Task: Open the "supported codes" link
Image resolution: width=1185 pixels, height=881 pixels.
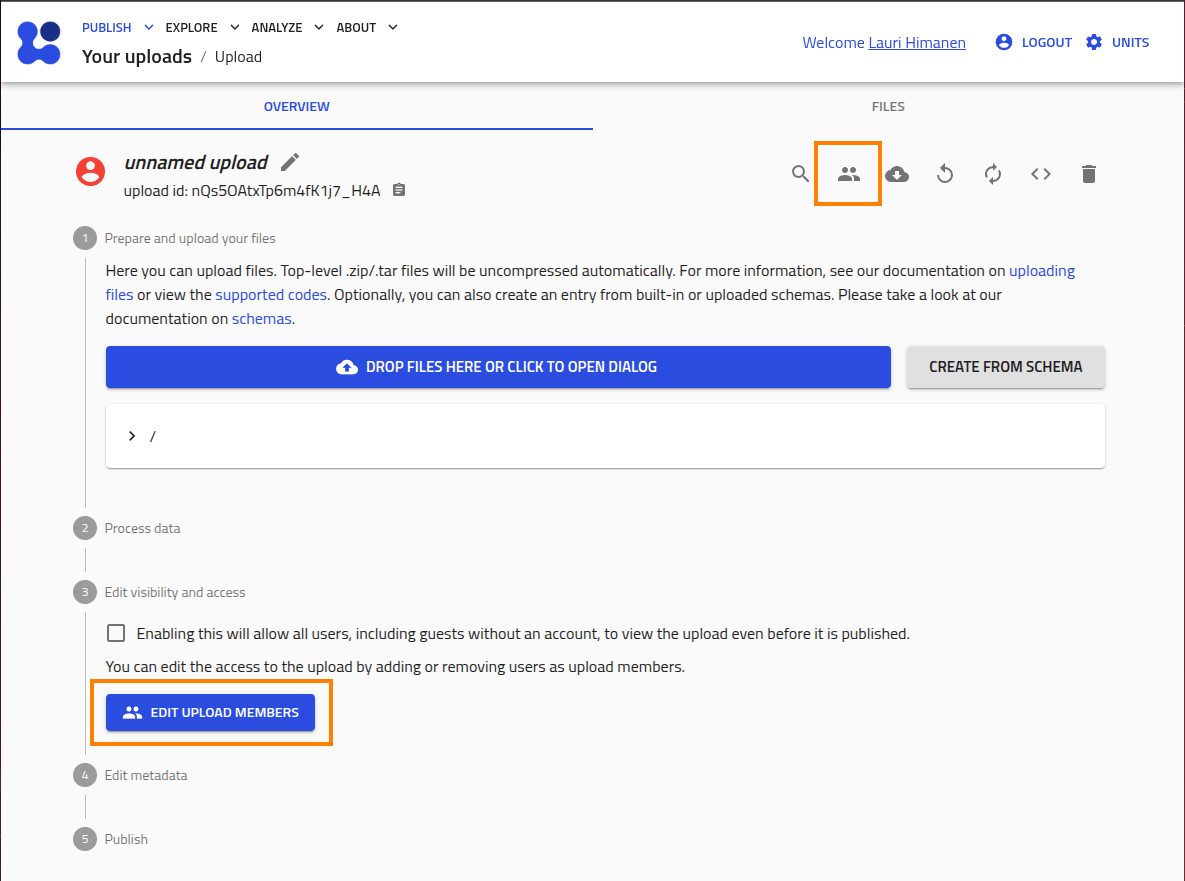Action: coord(271,295)
